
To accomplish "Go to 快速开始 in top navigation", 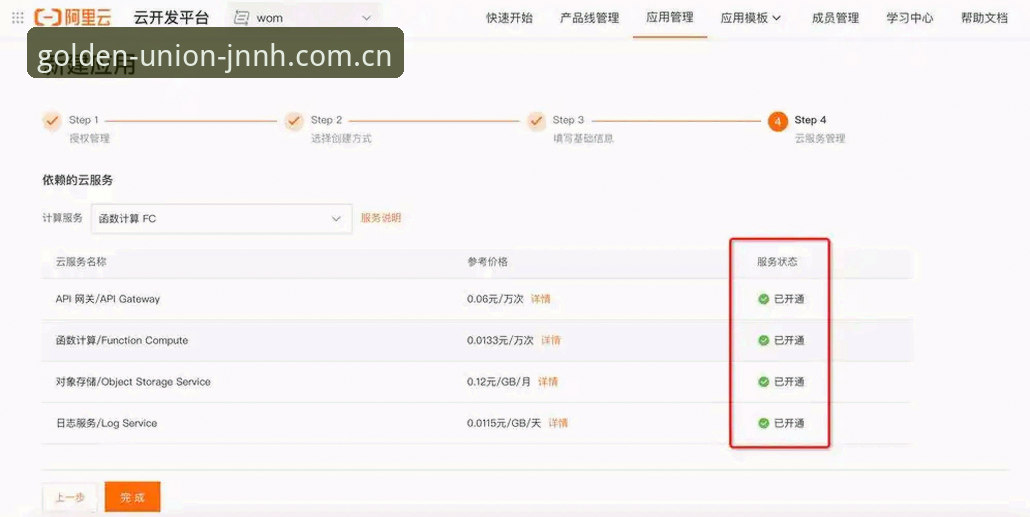I will tap(509, 18).
